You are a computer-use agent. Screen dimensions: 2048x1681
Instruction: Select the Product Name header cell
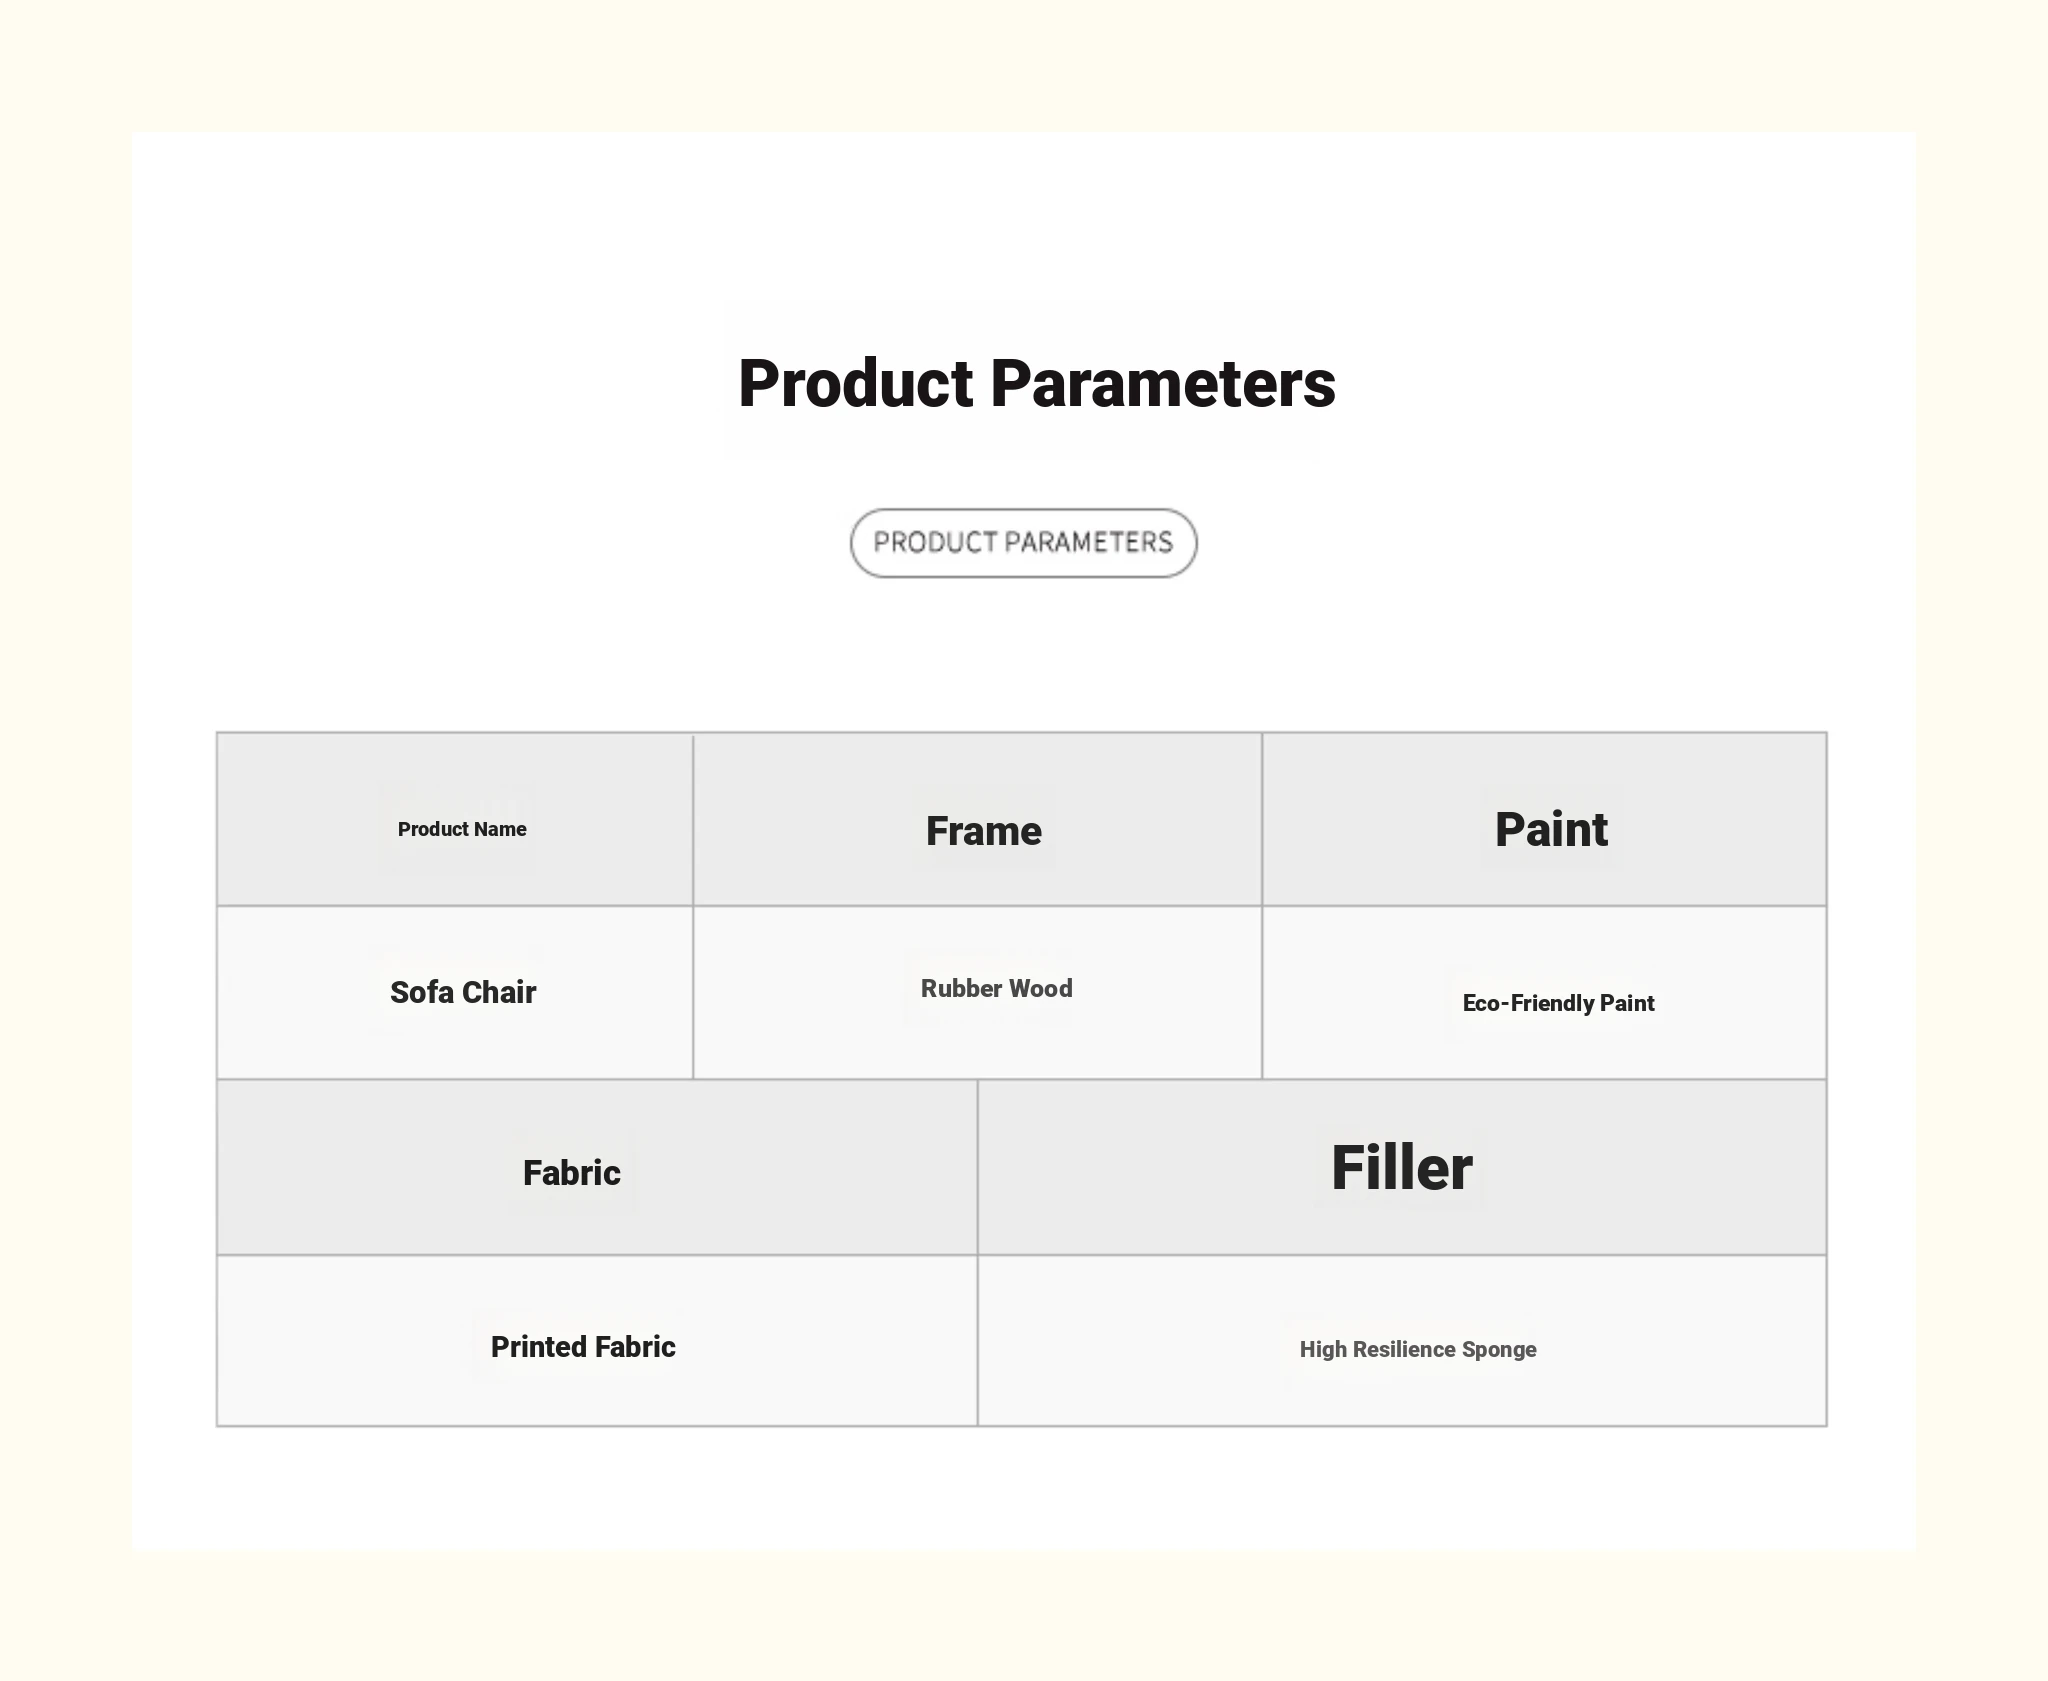tap(461, 829)
